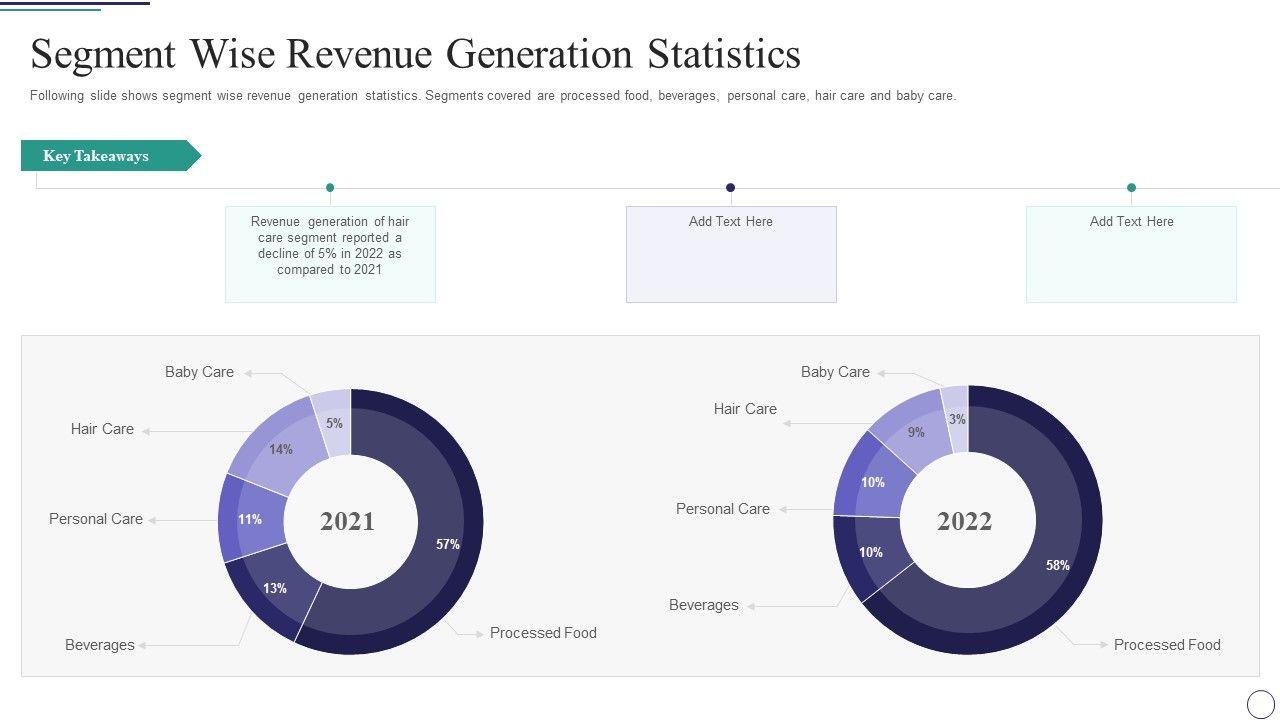Pick the 14% Hair Care slice in 2021 chart
Viewport: 1280px width, 720px height.
pyautogui.click(x=280, y=449)
